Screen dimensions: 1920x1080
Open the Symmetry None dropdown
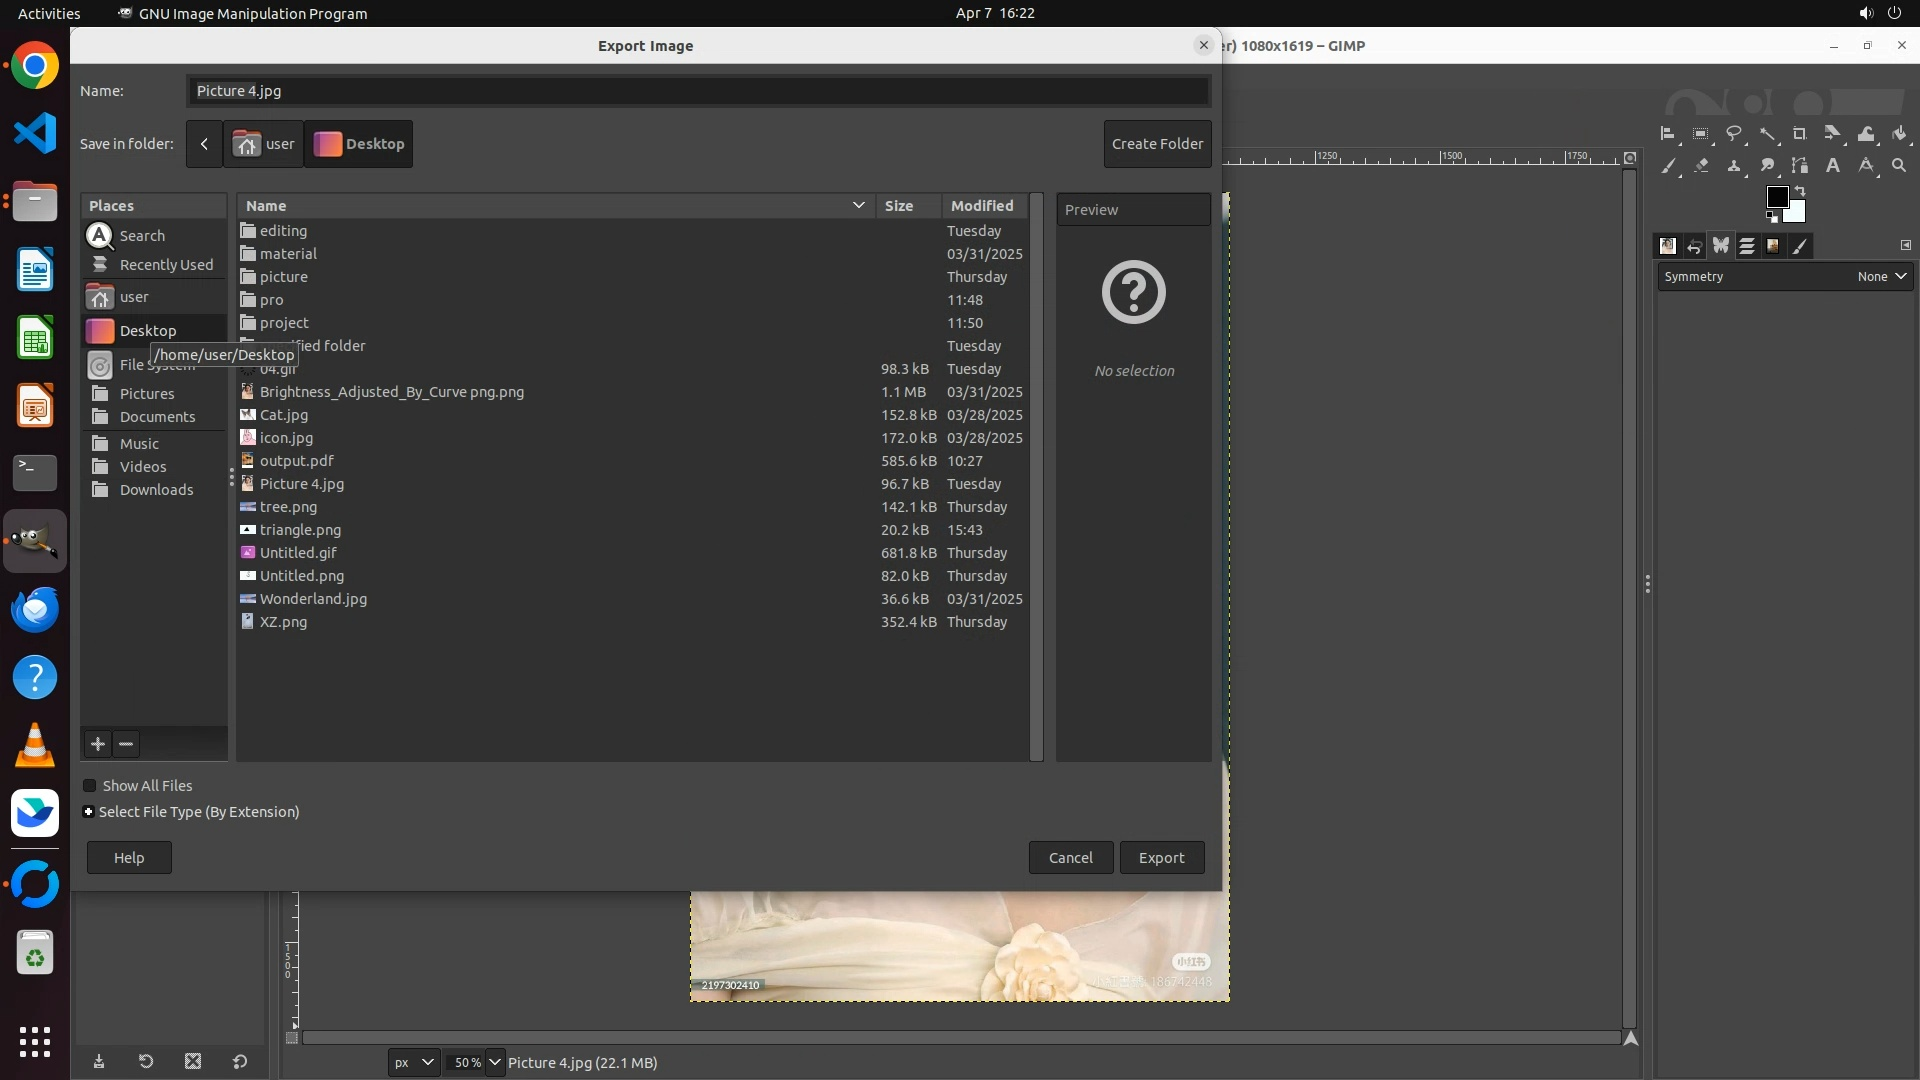click(1882, 277)
